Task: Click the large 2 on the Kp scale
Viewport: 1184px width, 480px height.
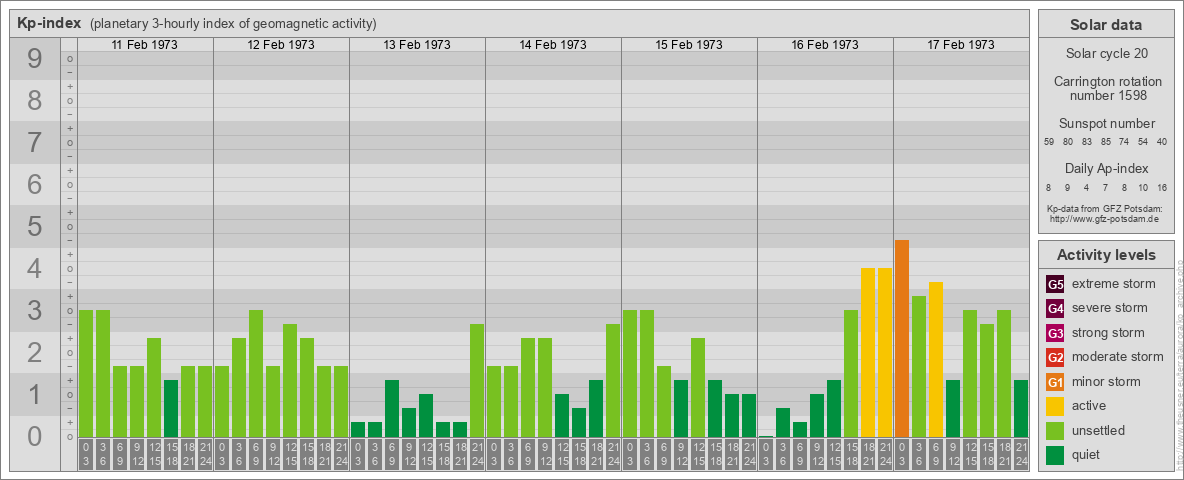Action: [x=35, y=352]
